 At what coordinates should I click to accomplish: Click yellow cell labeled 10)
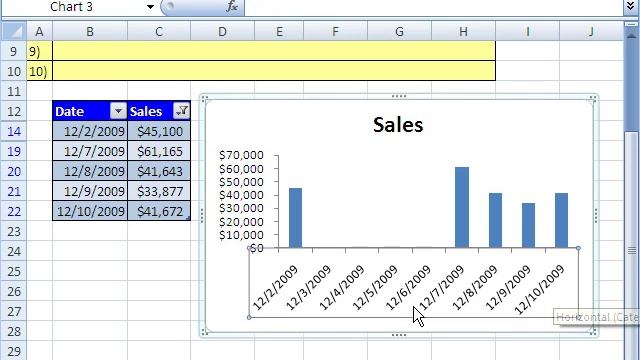[40, 71]
